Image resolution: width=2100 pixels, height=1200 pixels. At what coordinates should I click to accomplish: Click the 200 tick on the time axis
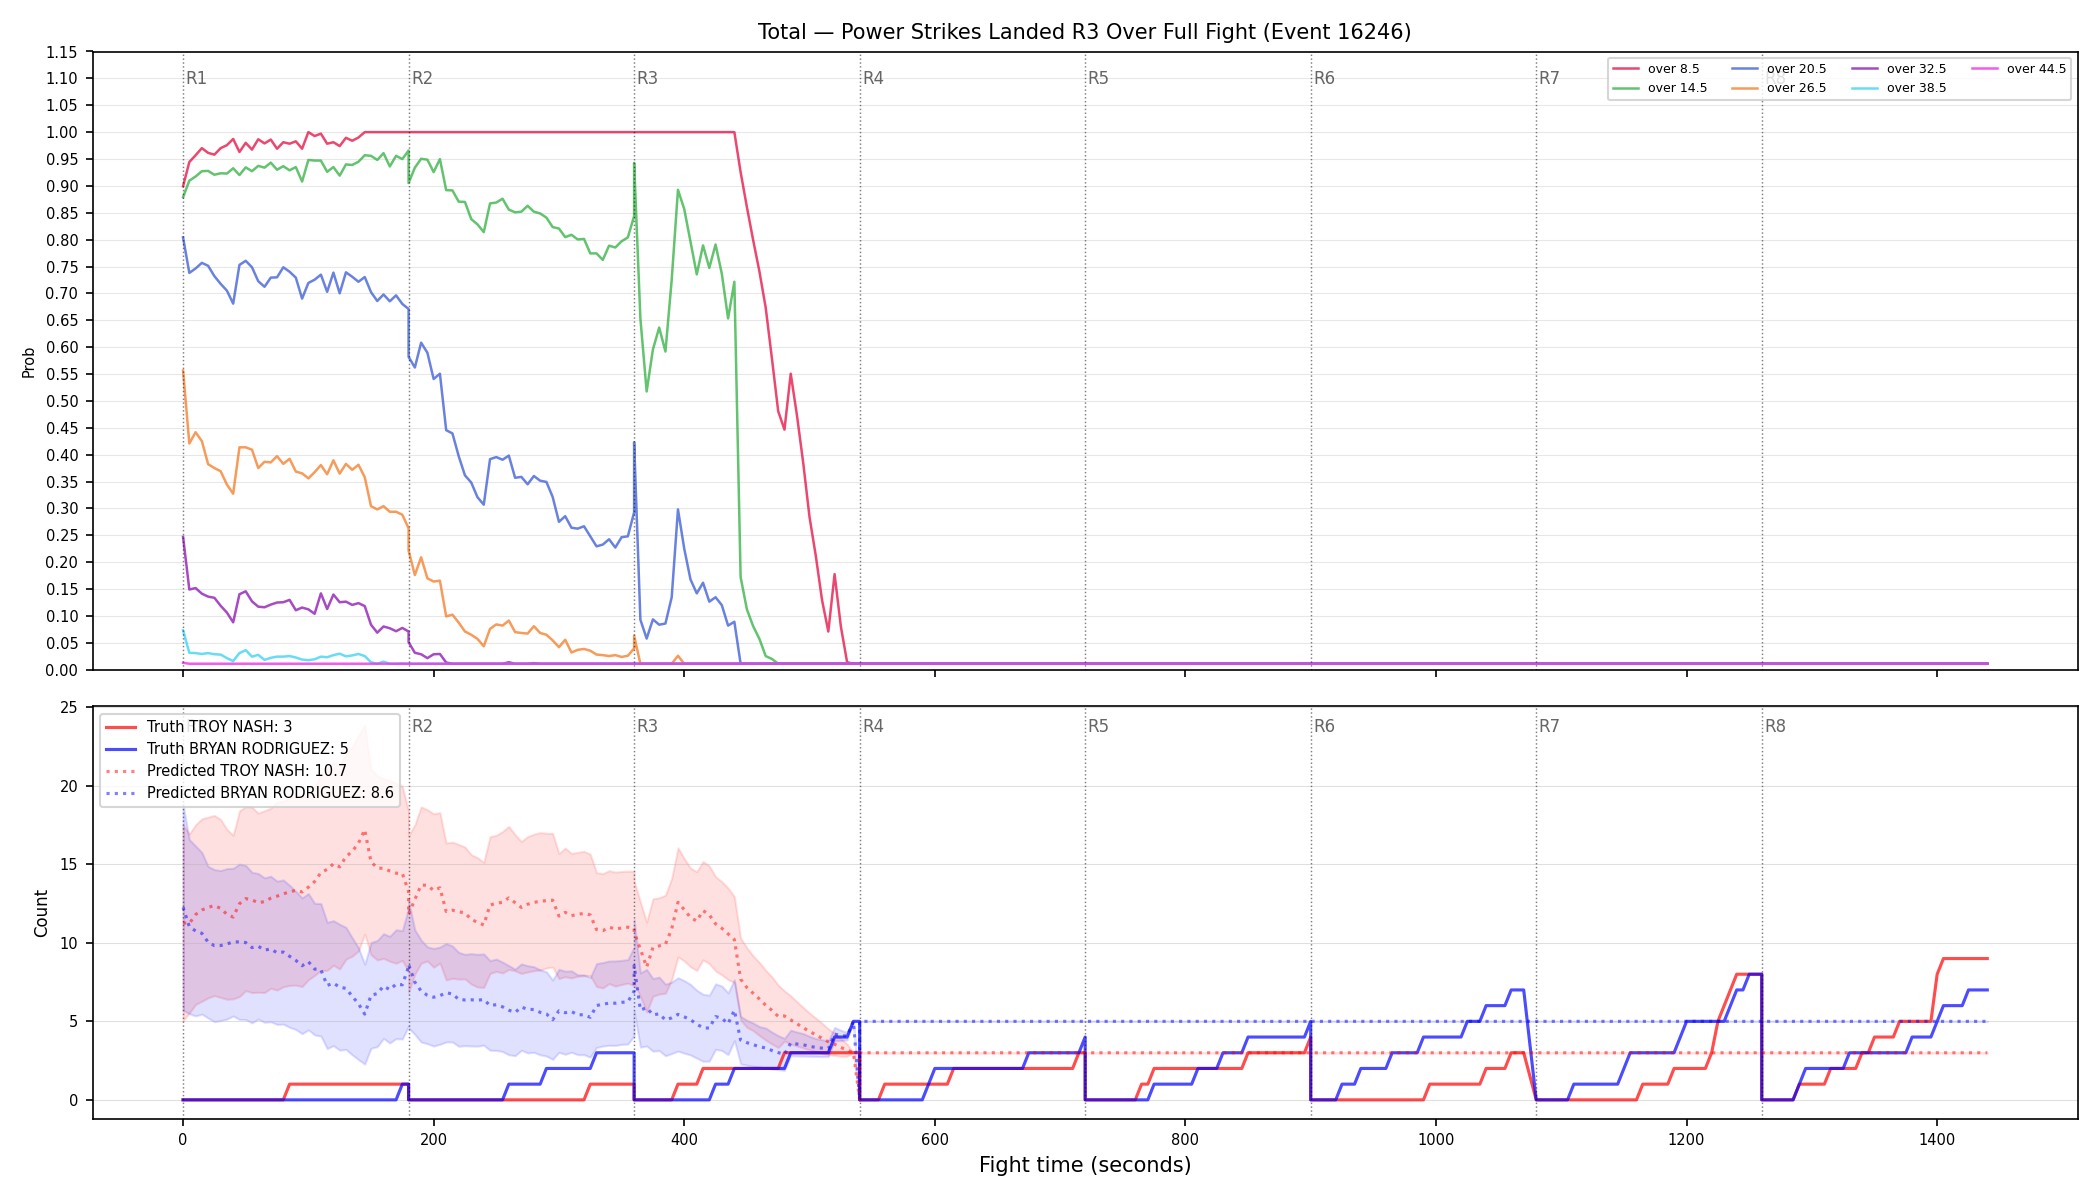point(433,1139)
